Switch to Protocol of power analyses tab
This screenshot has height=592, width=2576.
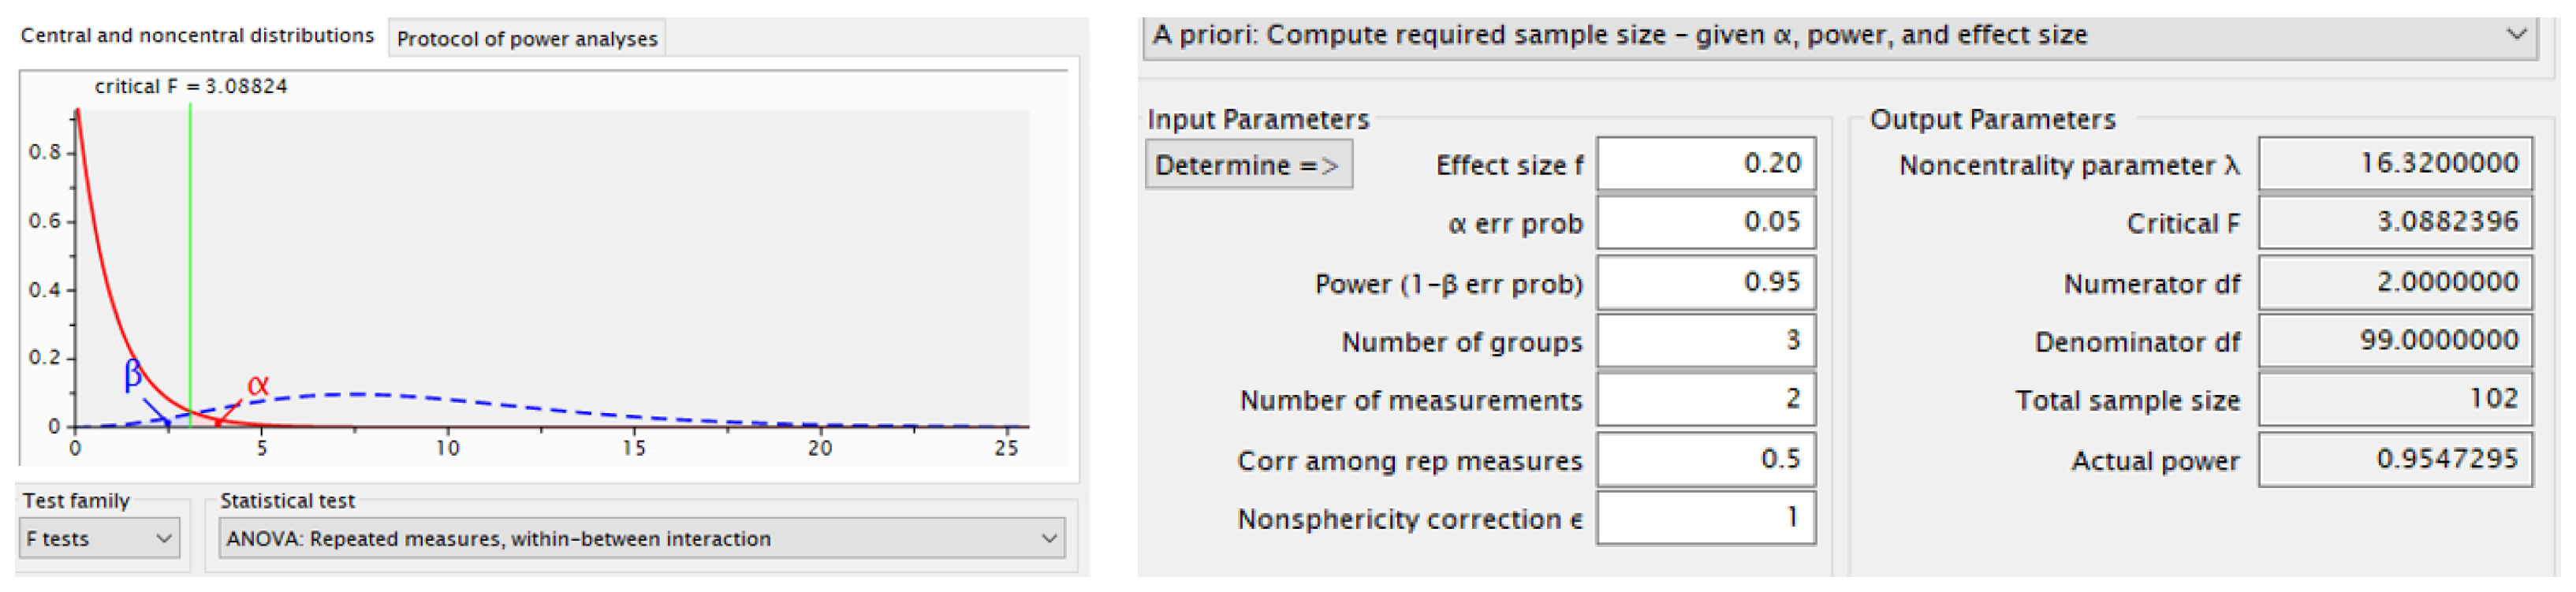coord(527,39)
